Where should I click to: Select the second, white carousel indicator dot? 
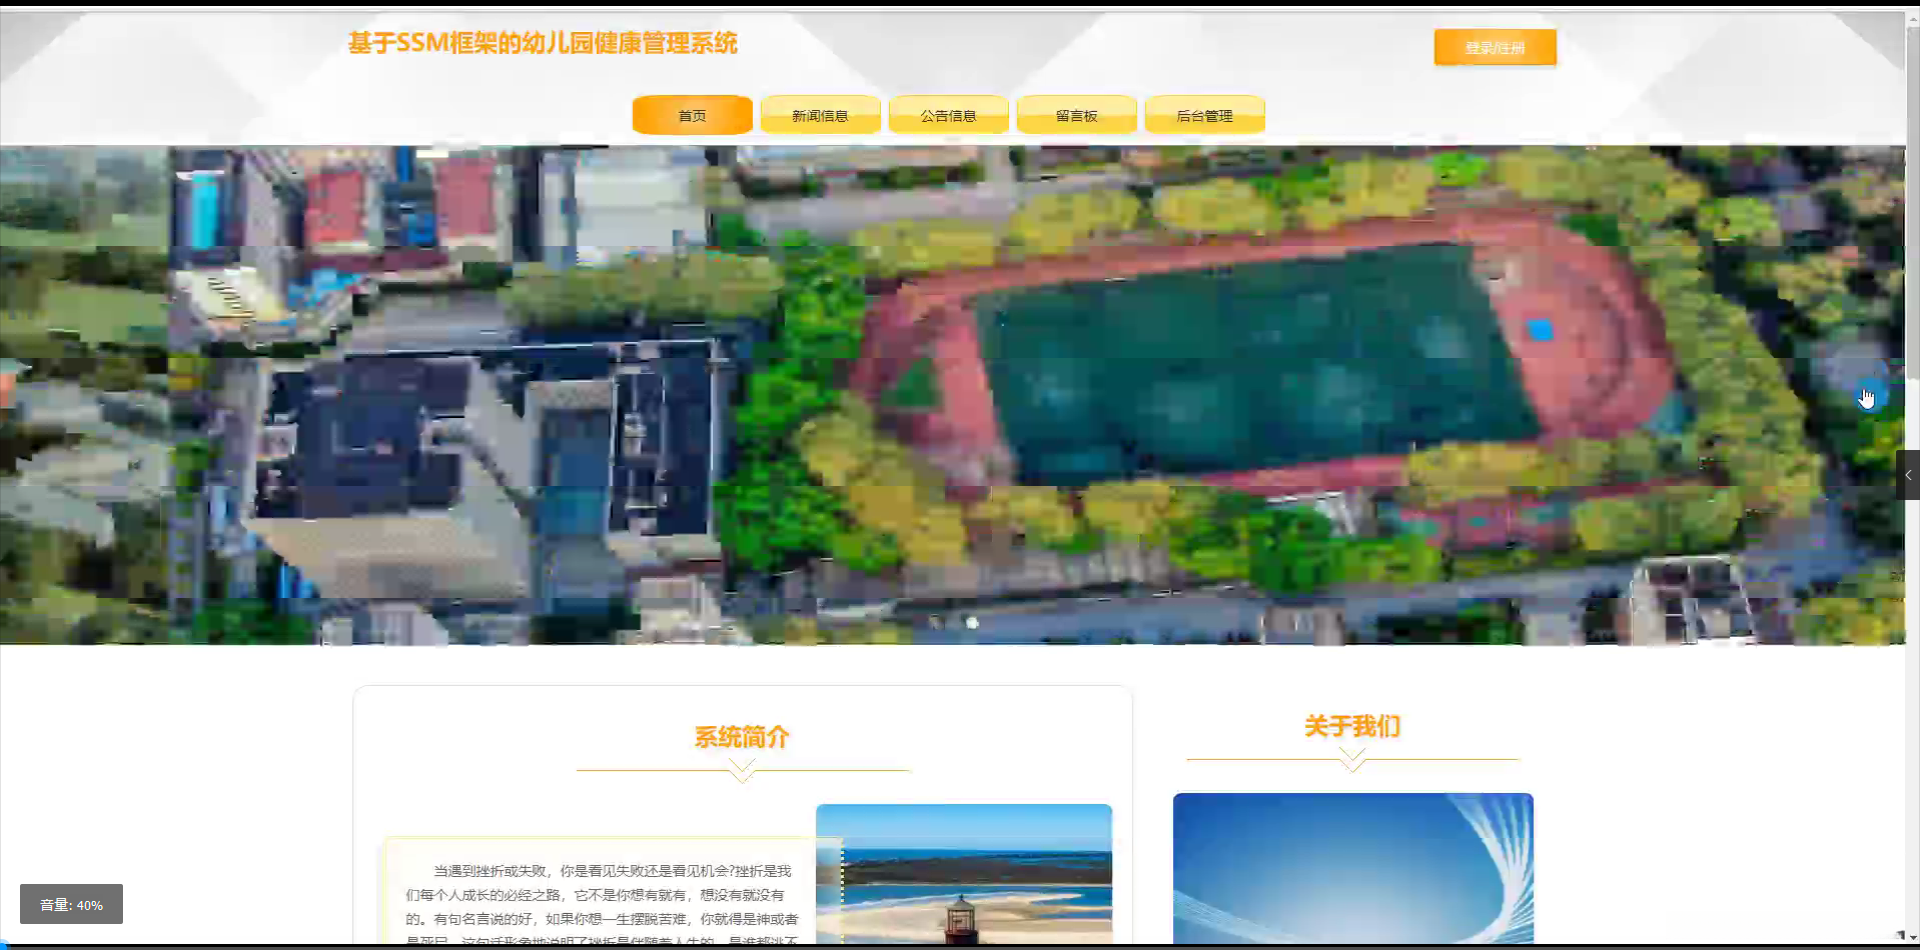pos(972,623)
